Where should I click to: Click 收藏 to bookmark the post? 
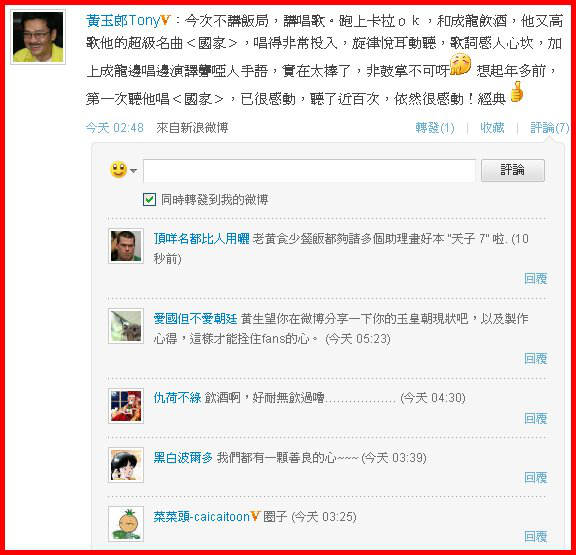point(492,127)
